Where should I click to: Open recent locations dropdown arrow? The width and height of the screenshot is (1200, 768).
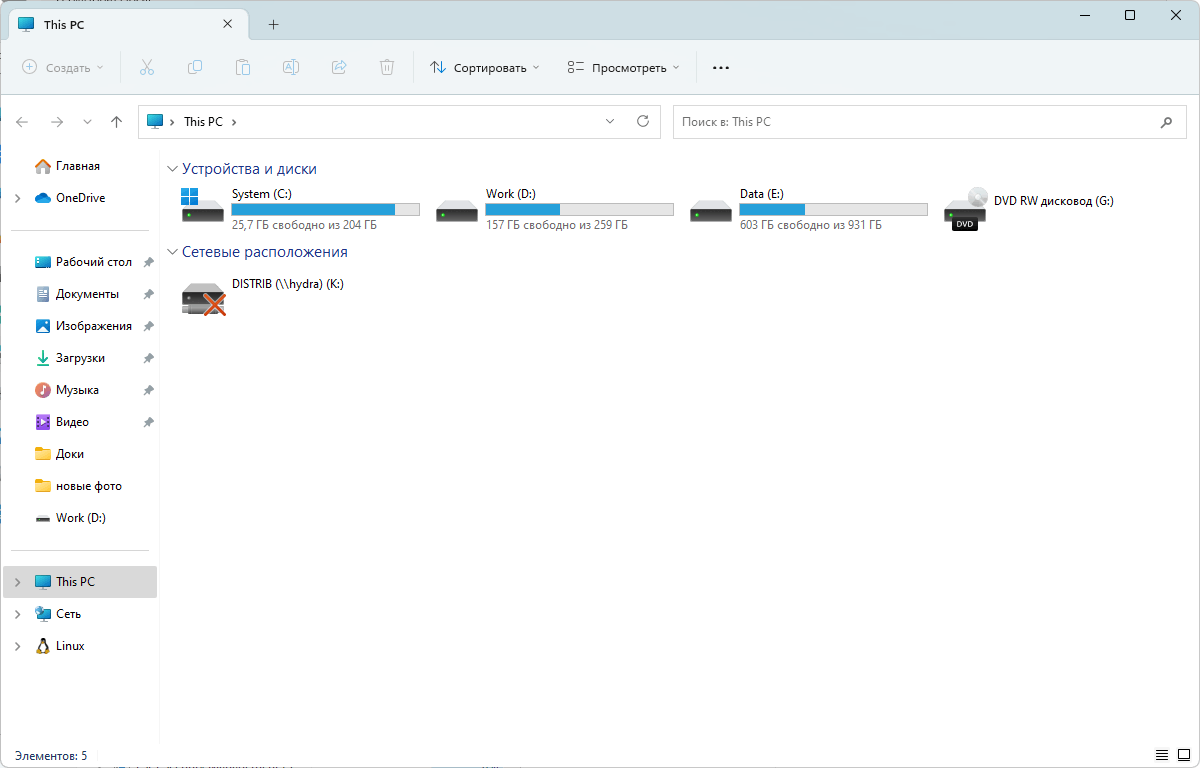click(x=87, y=122)
